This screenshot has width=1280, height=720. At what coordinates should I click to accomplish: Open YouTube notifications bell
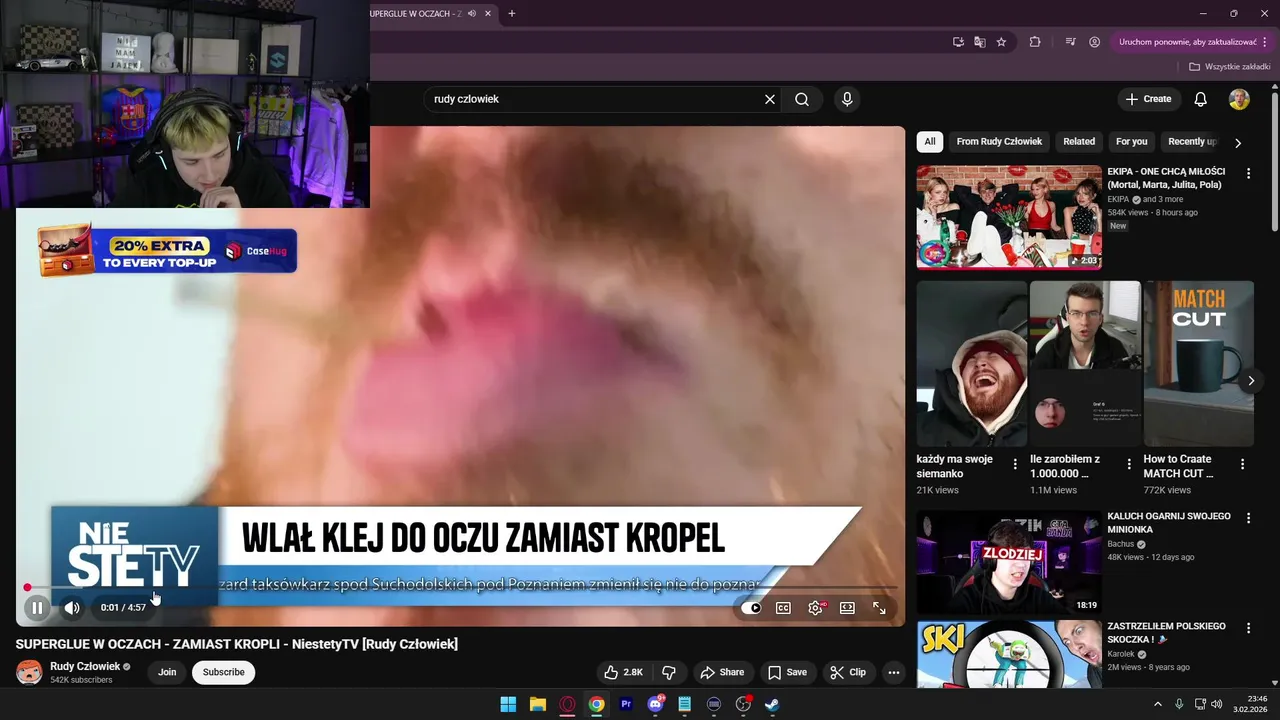pyautogui.click(x=1201, y=99)
